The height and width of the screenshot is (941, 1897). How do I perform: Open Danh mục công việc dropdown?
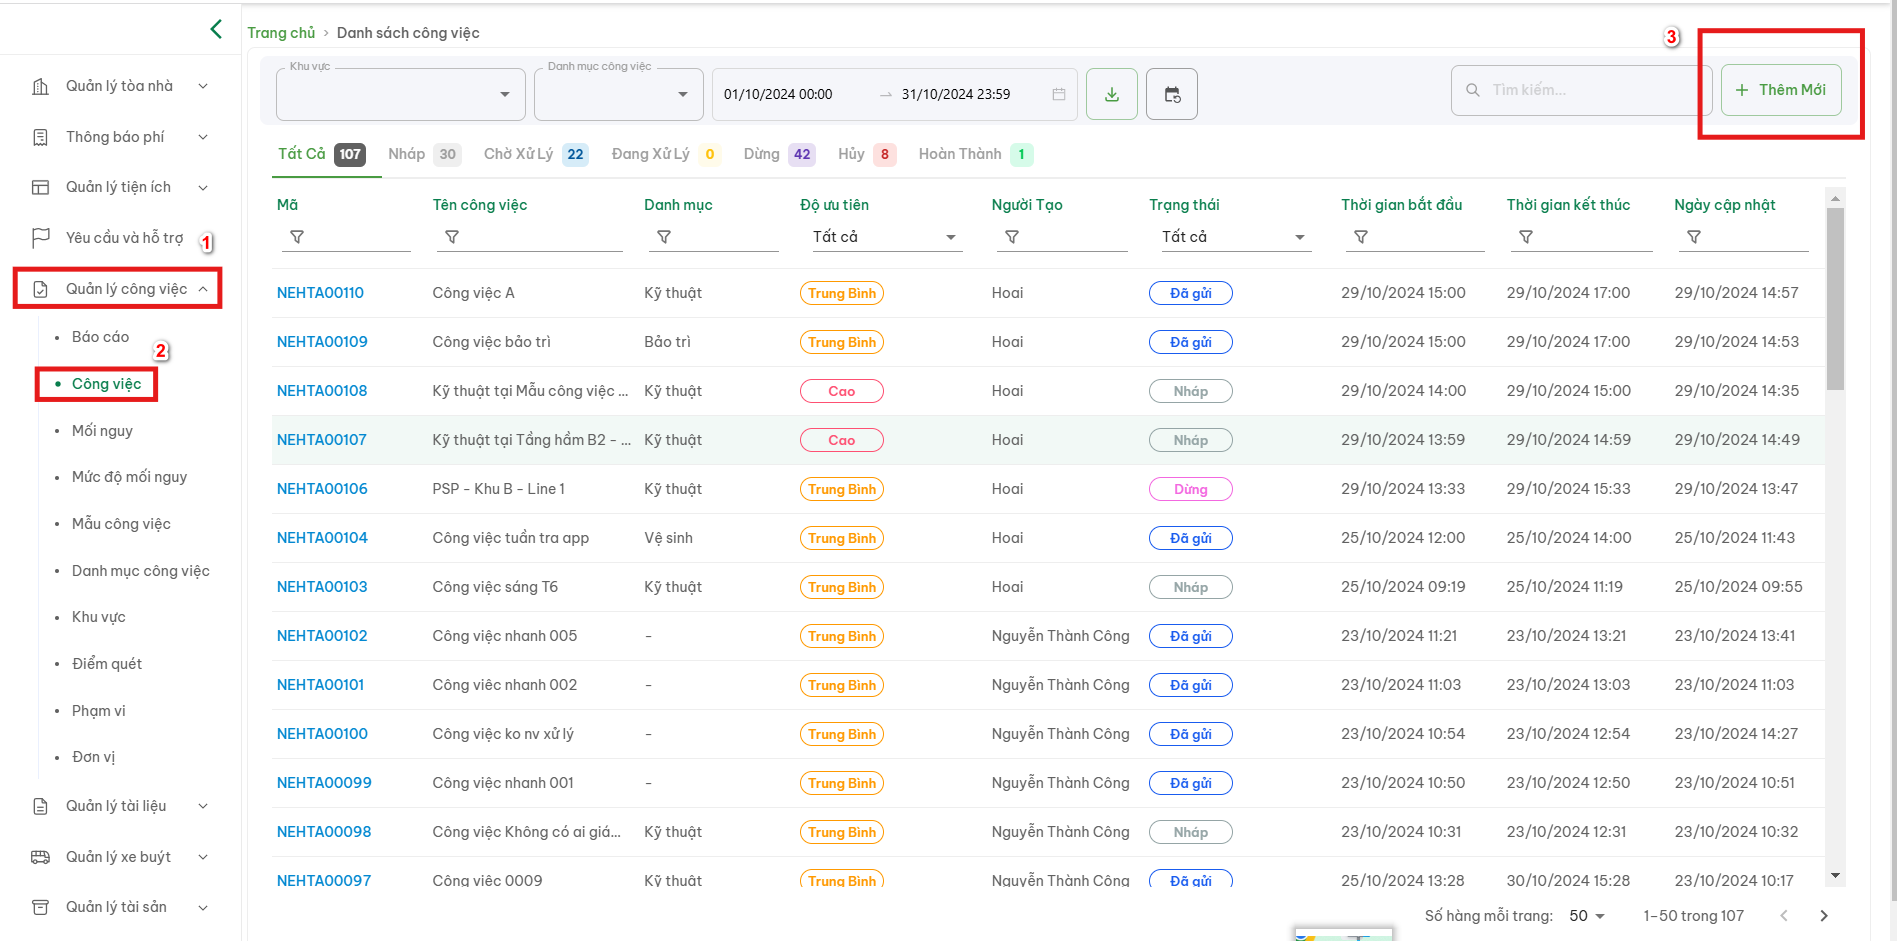tap(619, 94)
